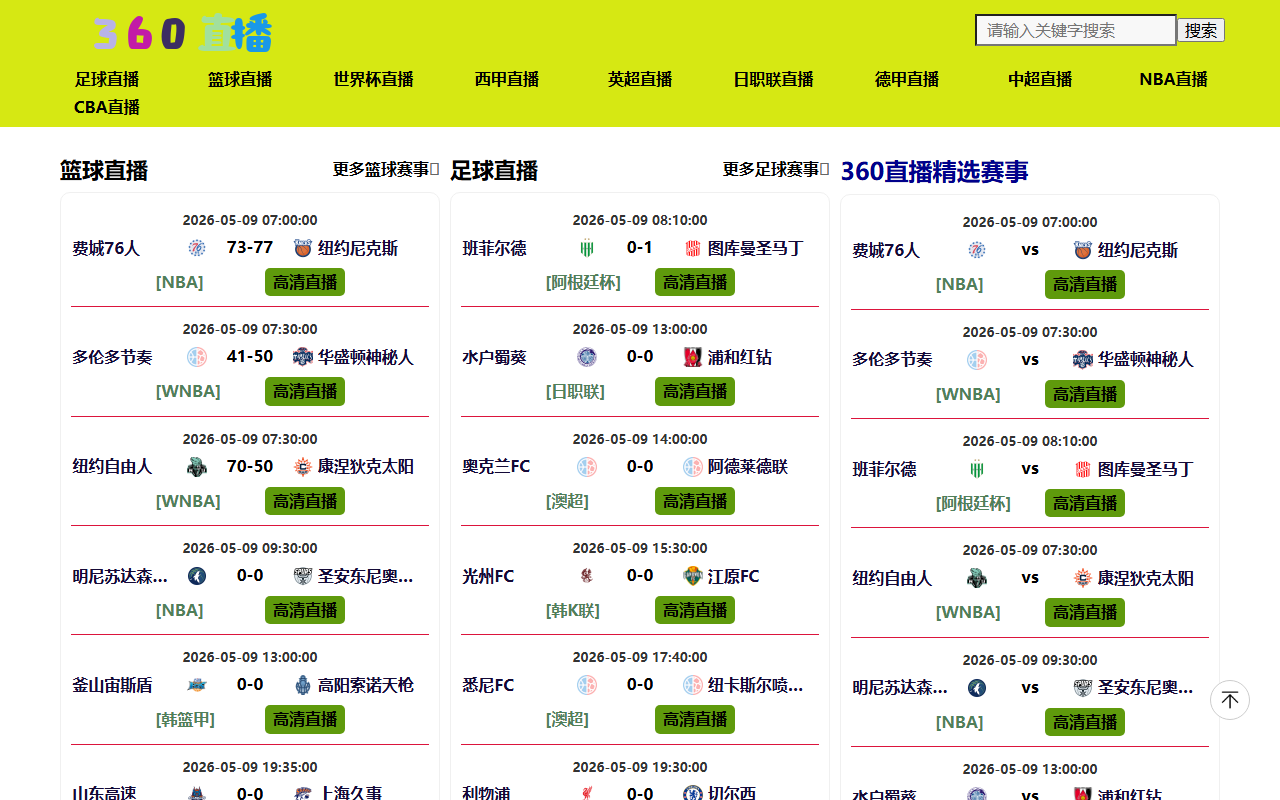
Task: Click 高清直播 for 班菲尔德 in 足球直播
Action: (x=695, y=282)
